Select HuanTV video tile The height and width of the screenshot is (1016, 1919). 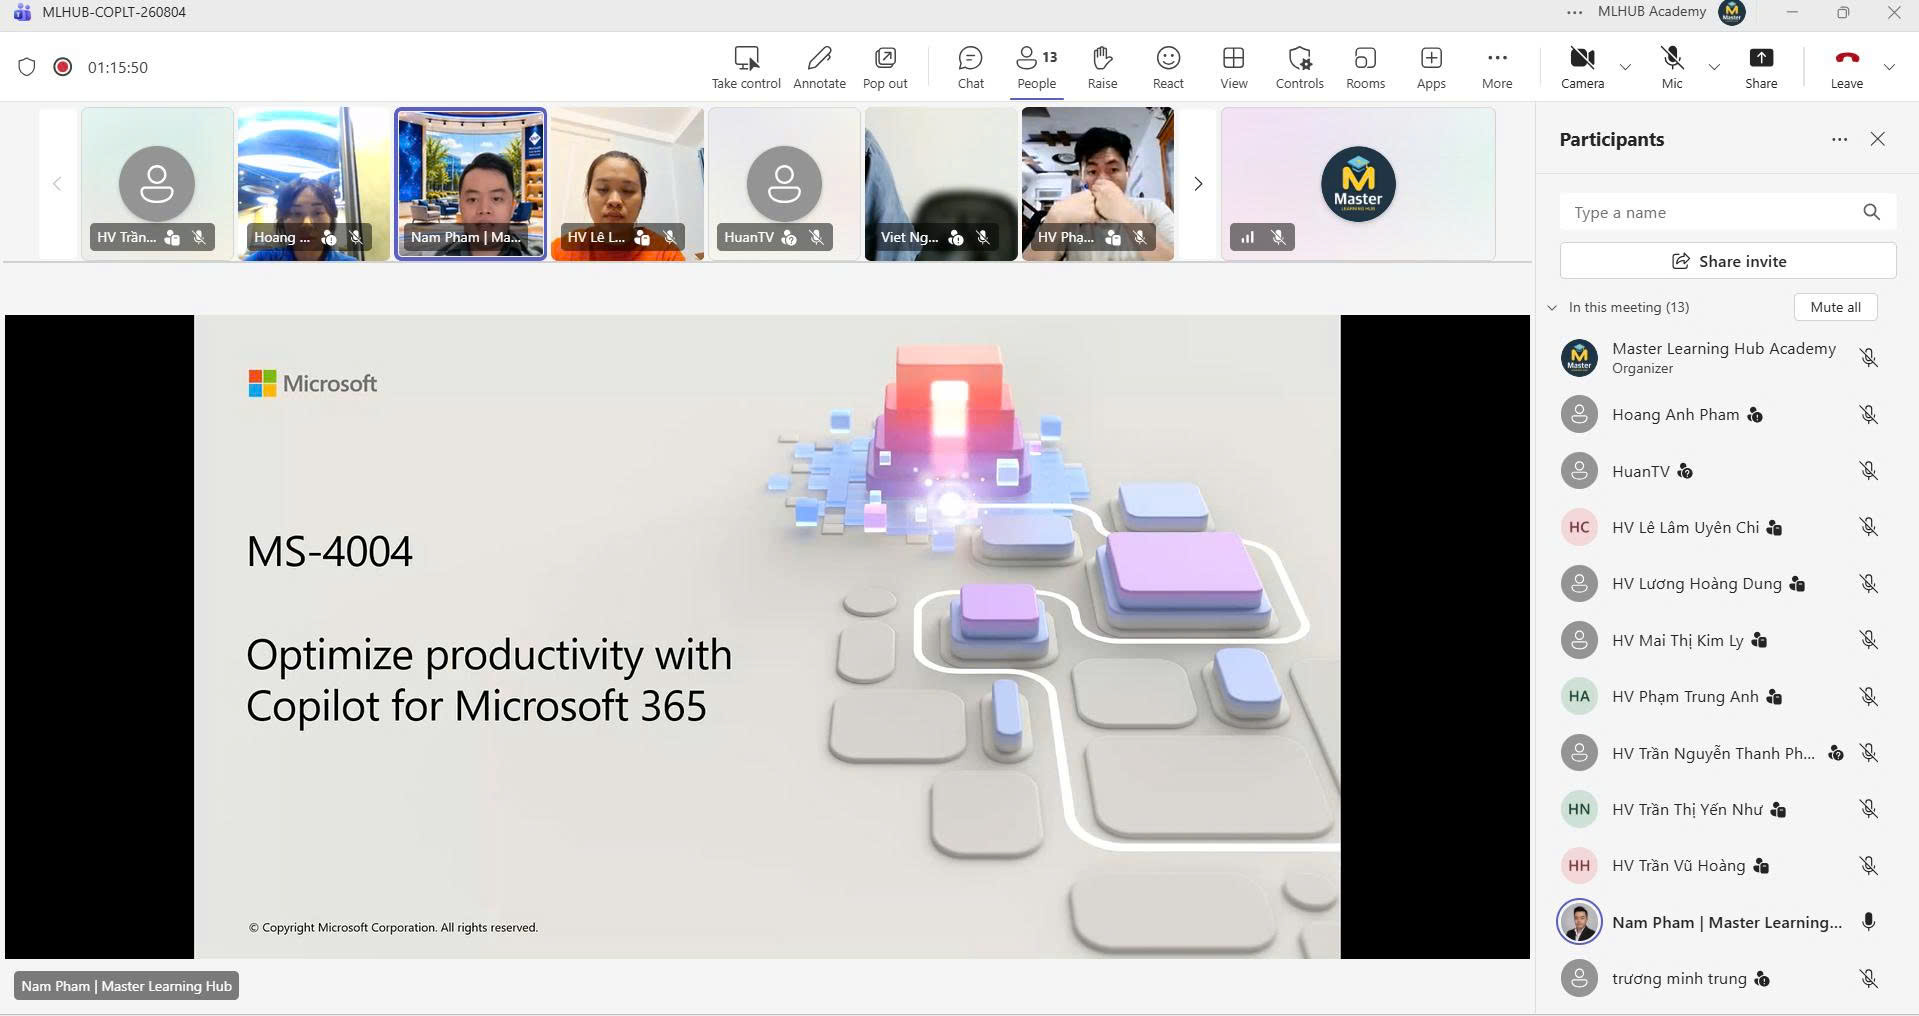784,184
